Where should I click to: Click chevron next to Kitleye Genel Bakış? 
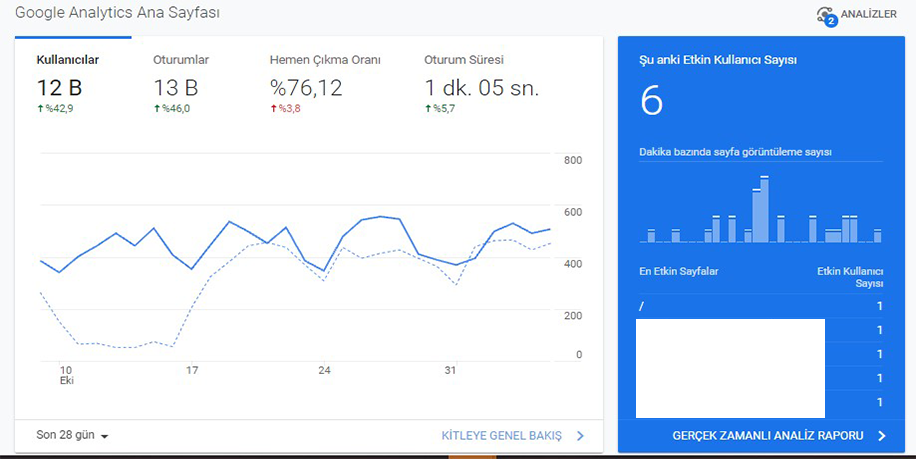click(x=580, y=436)
